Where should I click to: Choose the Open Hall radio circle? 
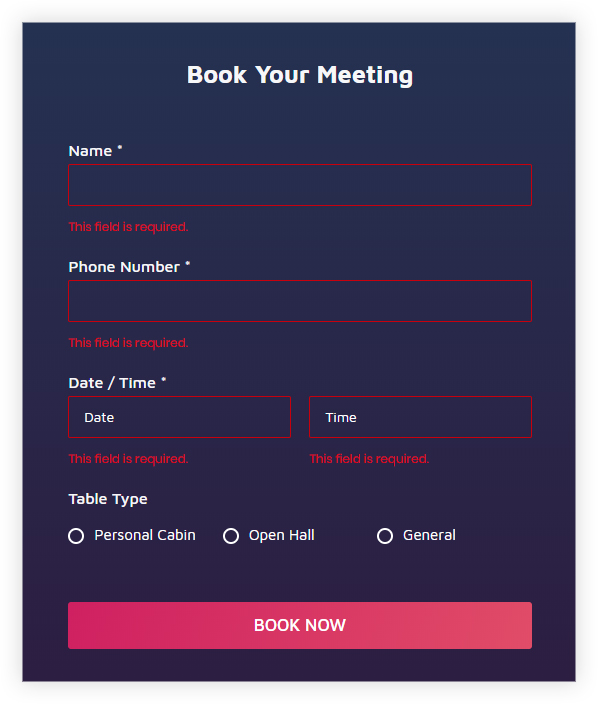click(x=231, y=536)
